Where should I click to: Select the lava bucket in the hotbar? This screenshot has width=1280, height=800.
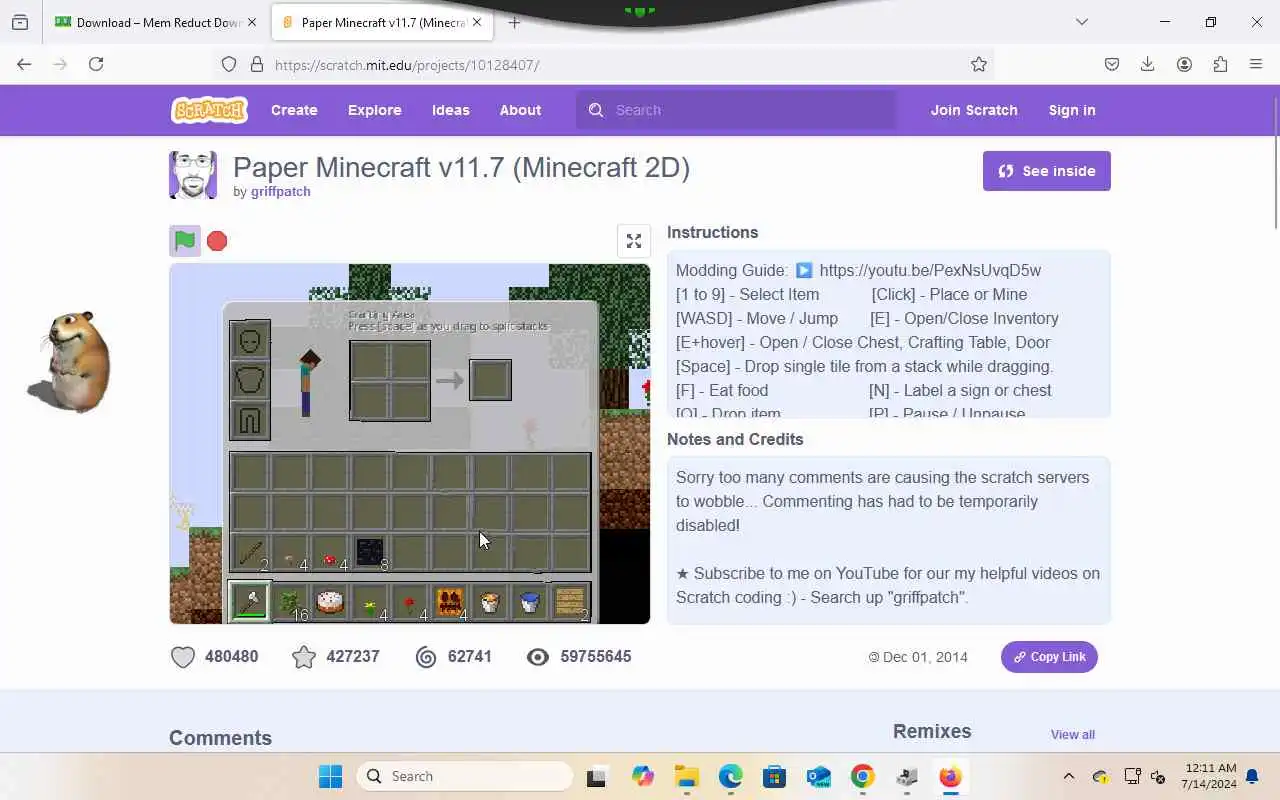490,602
